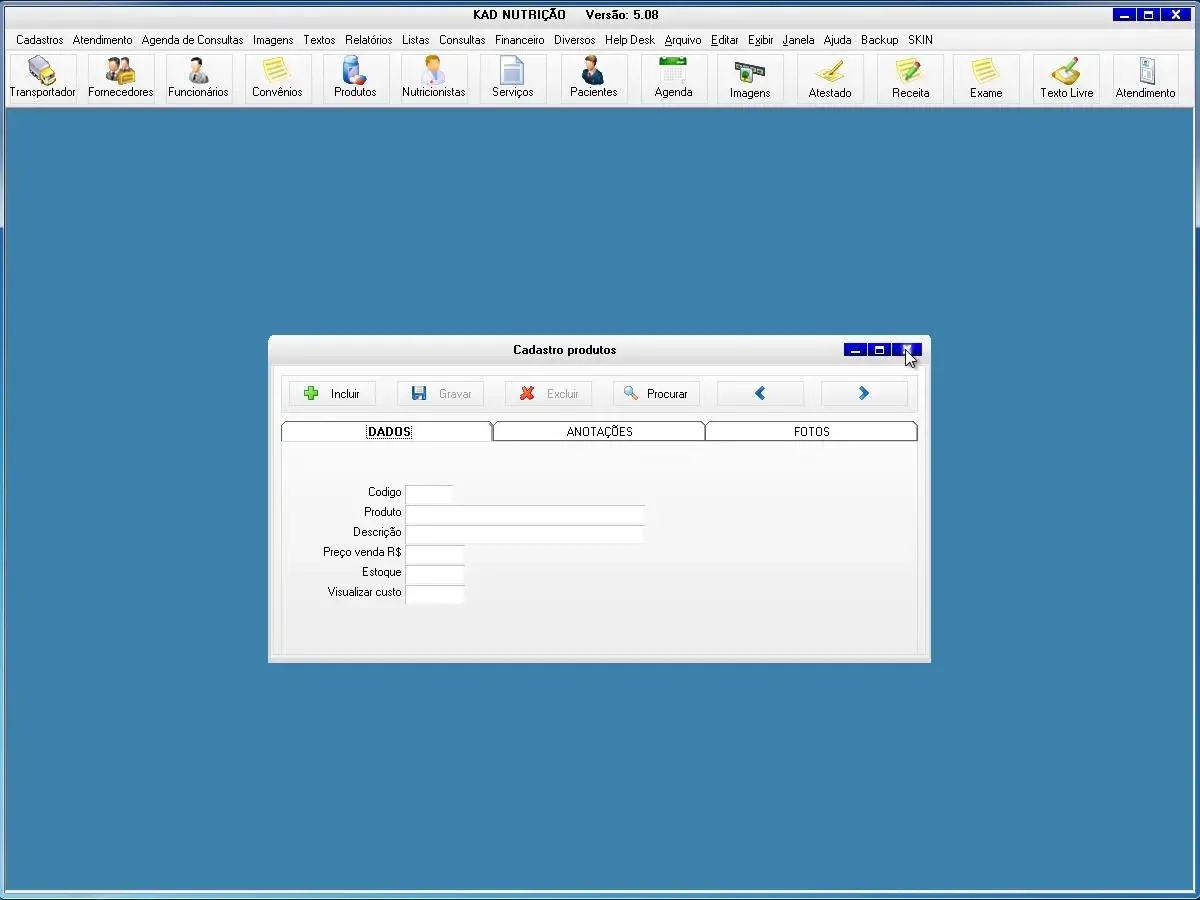Viewport: 1200px width, 900px height.
Task: Open the SKIN menu
Action: (x=920, y=40)
